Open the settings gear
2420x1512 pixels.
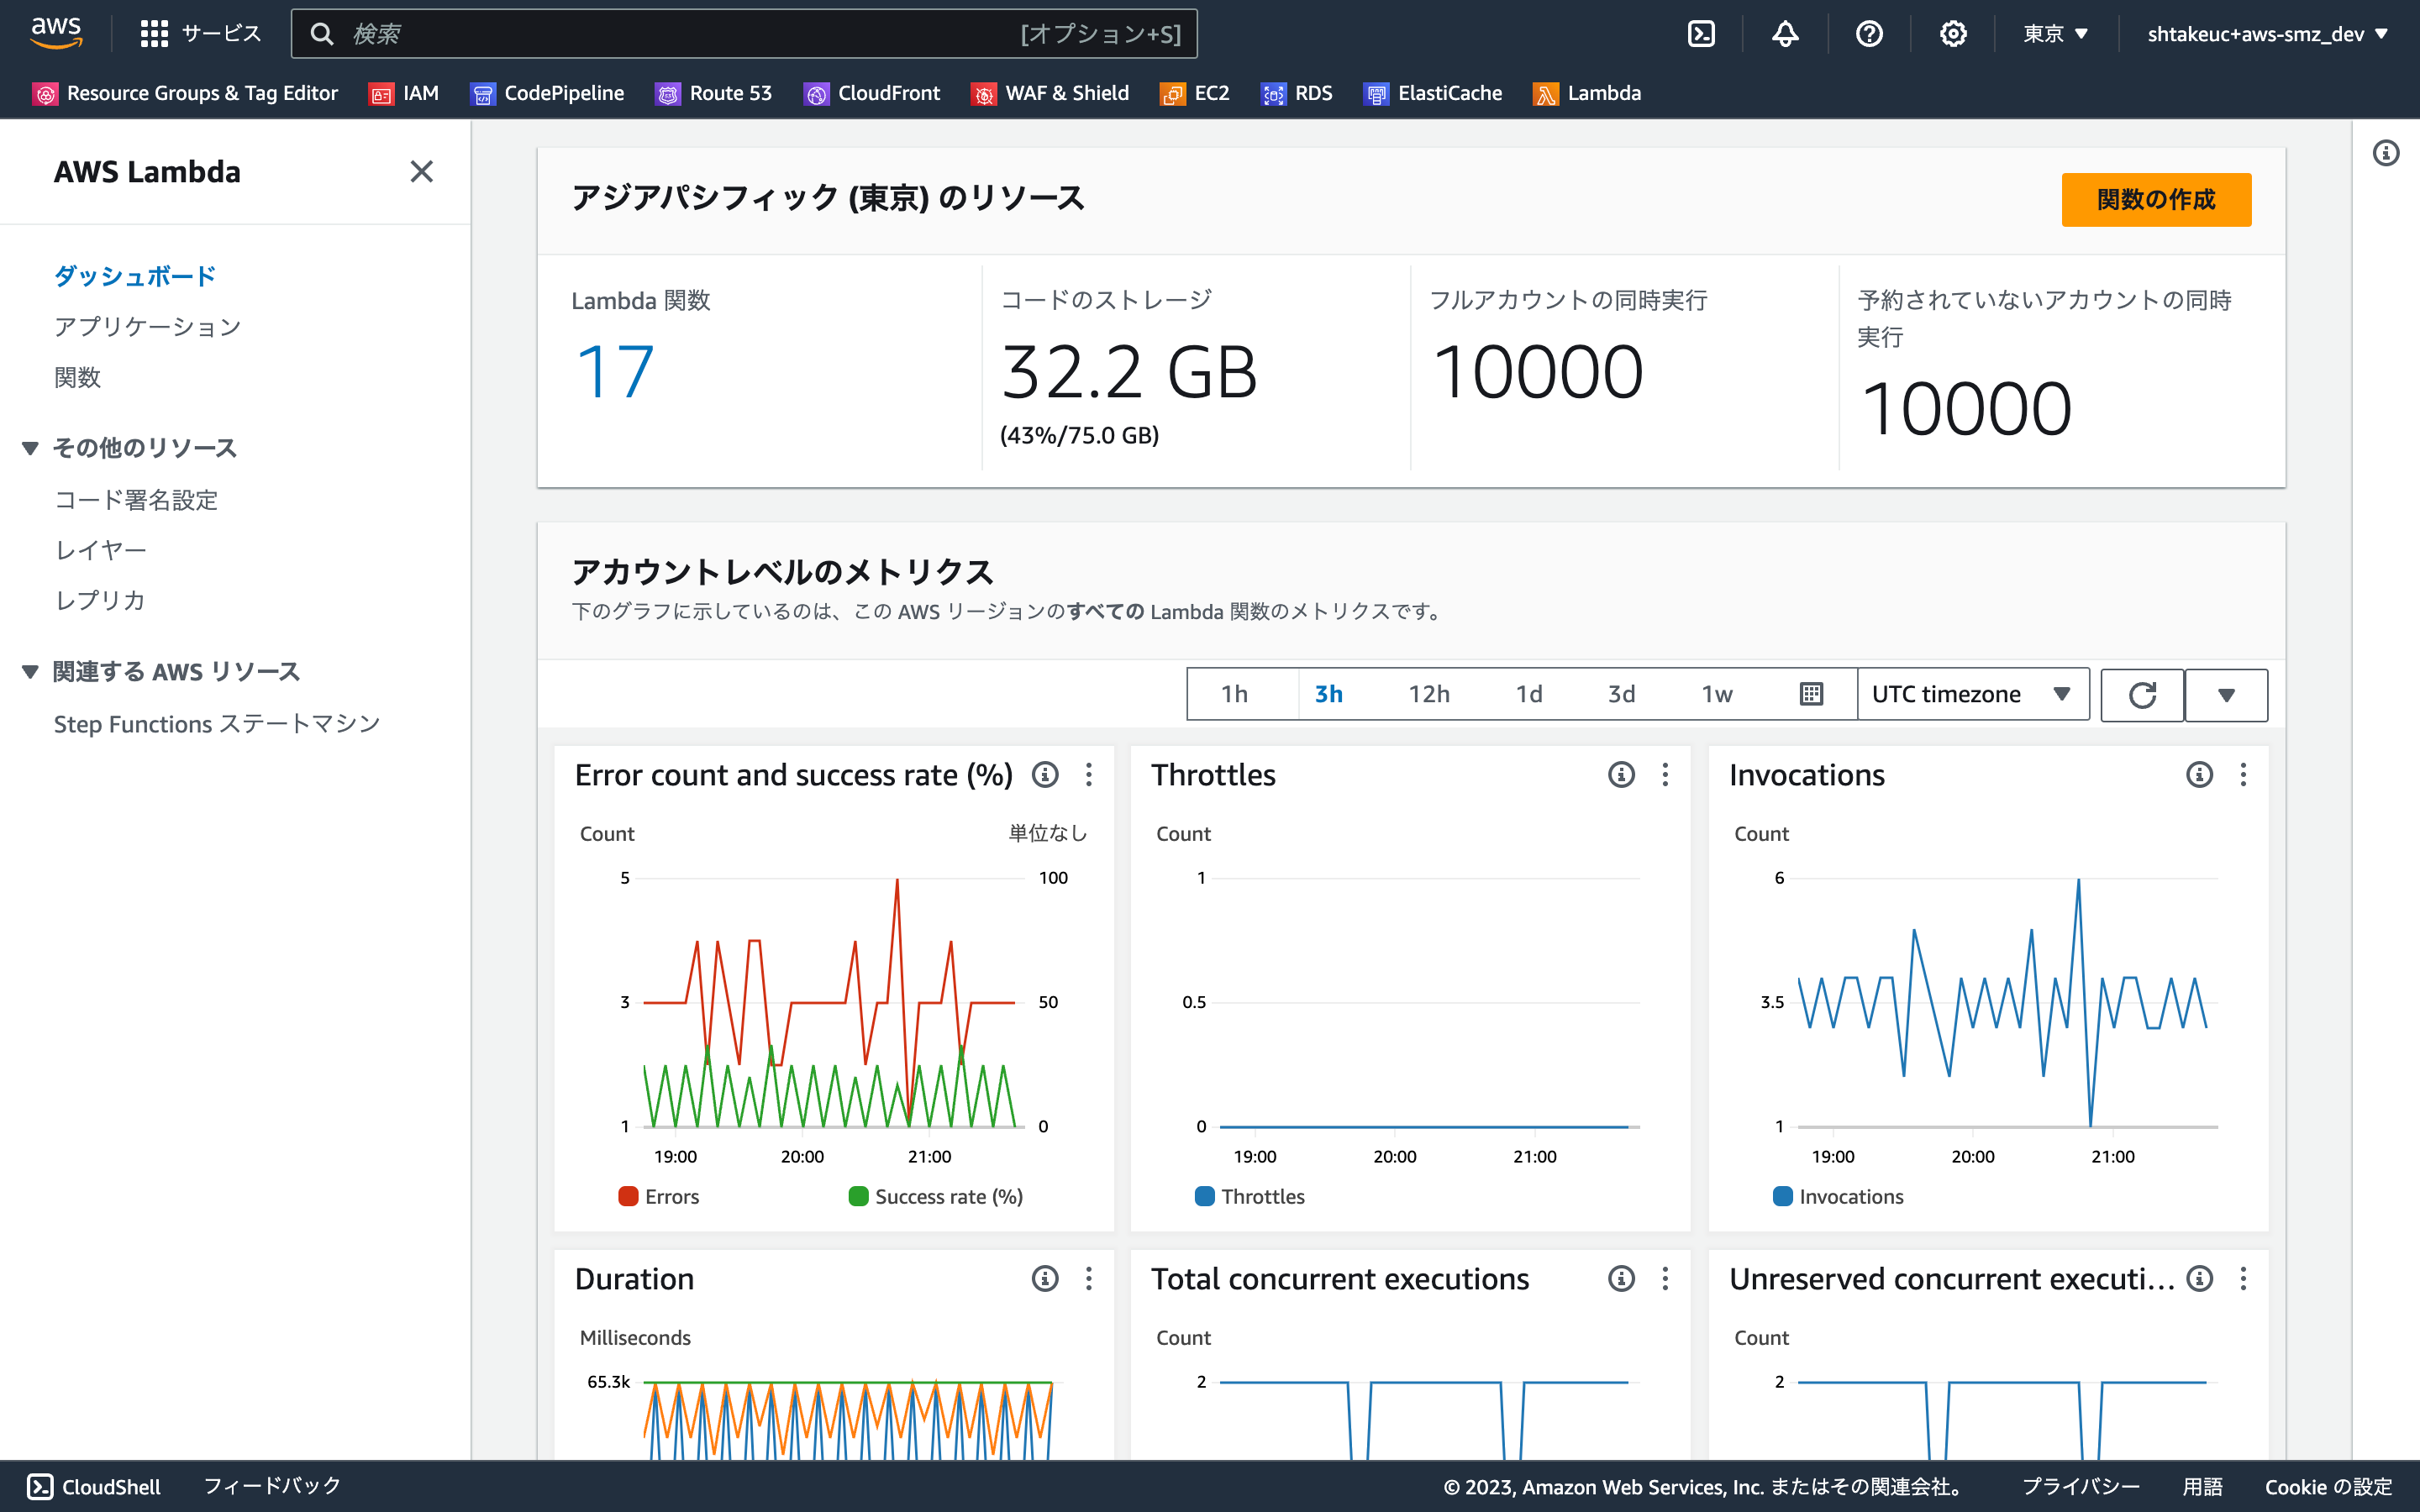[1953, 34]
